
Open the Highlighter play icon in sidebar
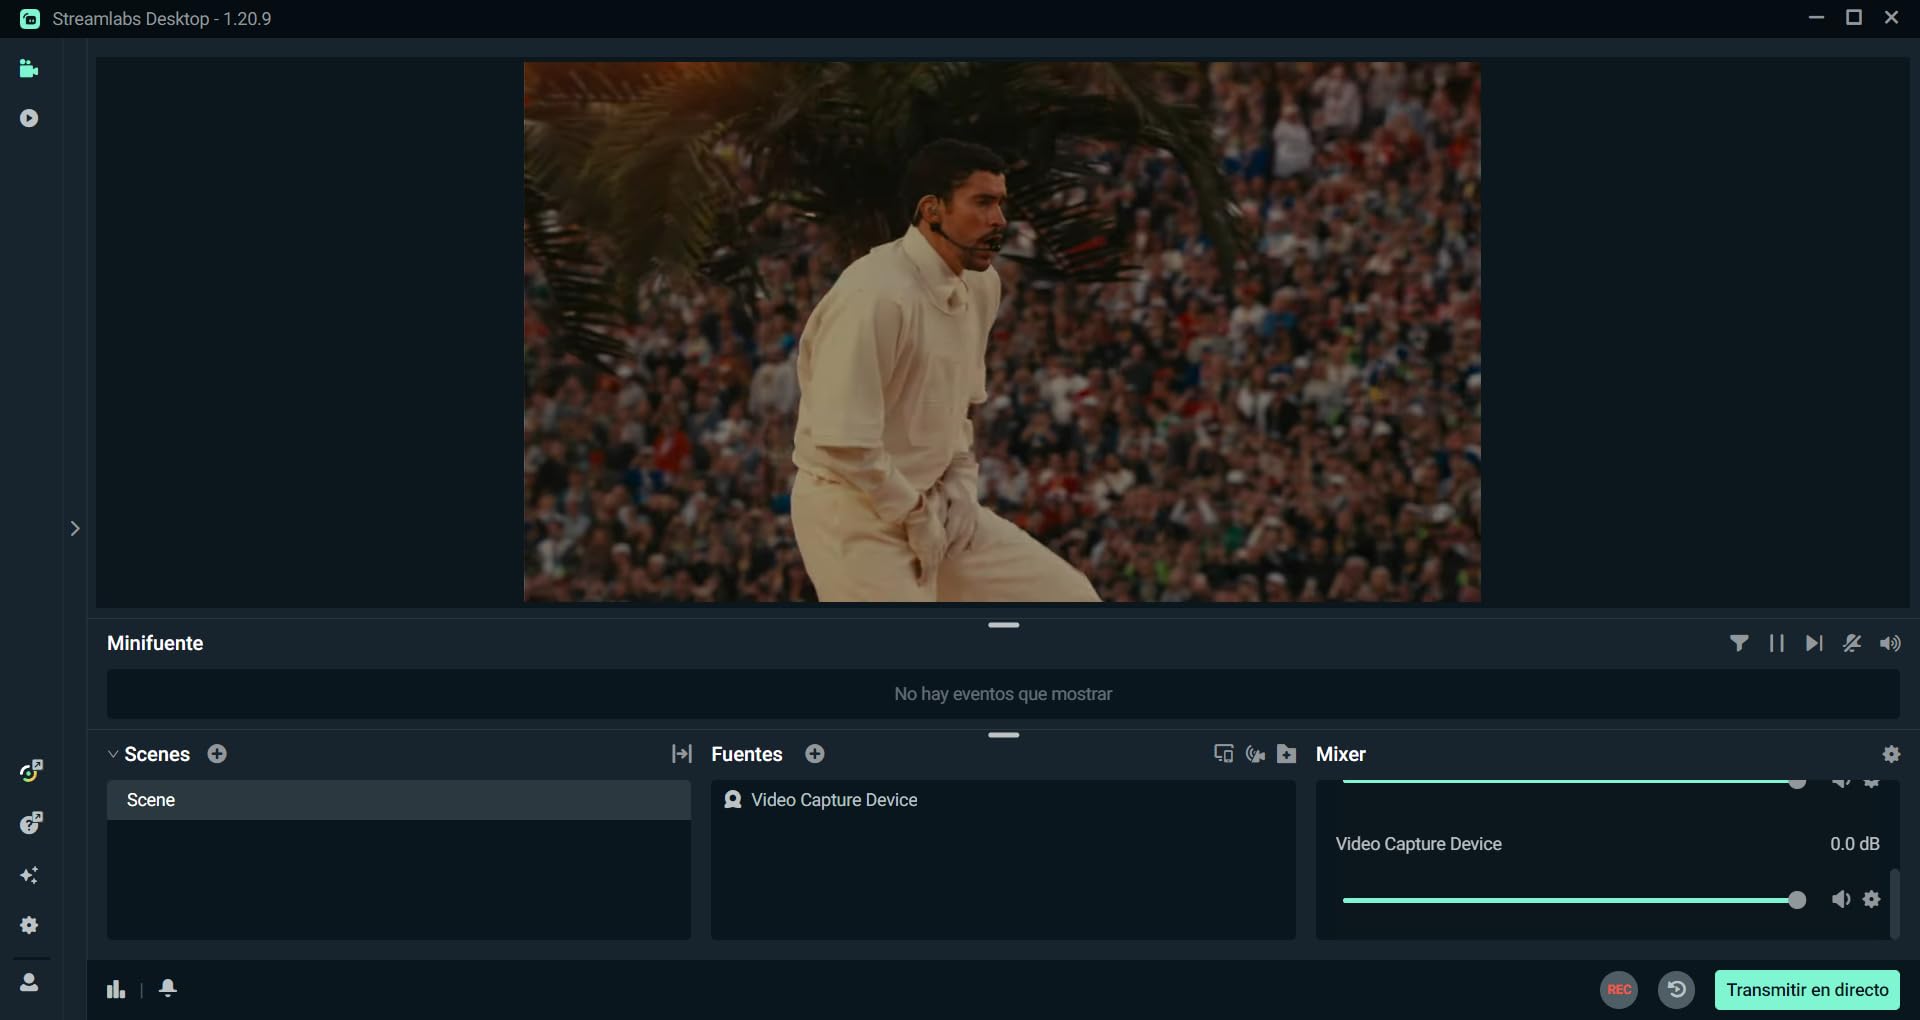29,118
